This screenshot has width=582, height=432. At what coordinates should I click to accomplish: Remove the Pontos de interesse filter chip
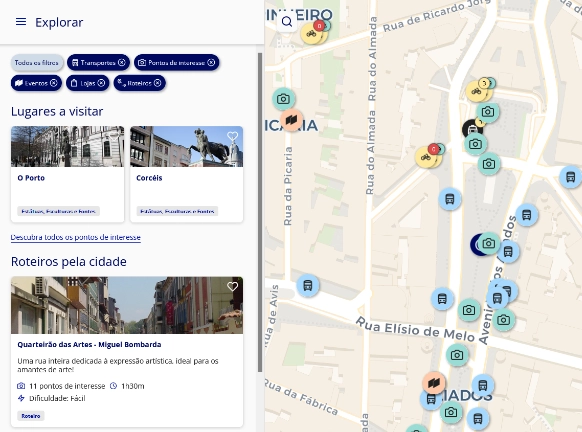[211, 63]
